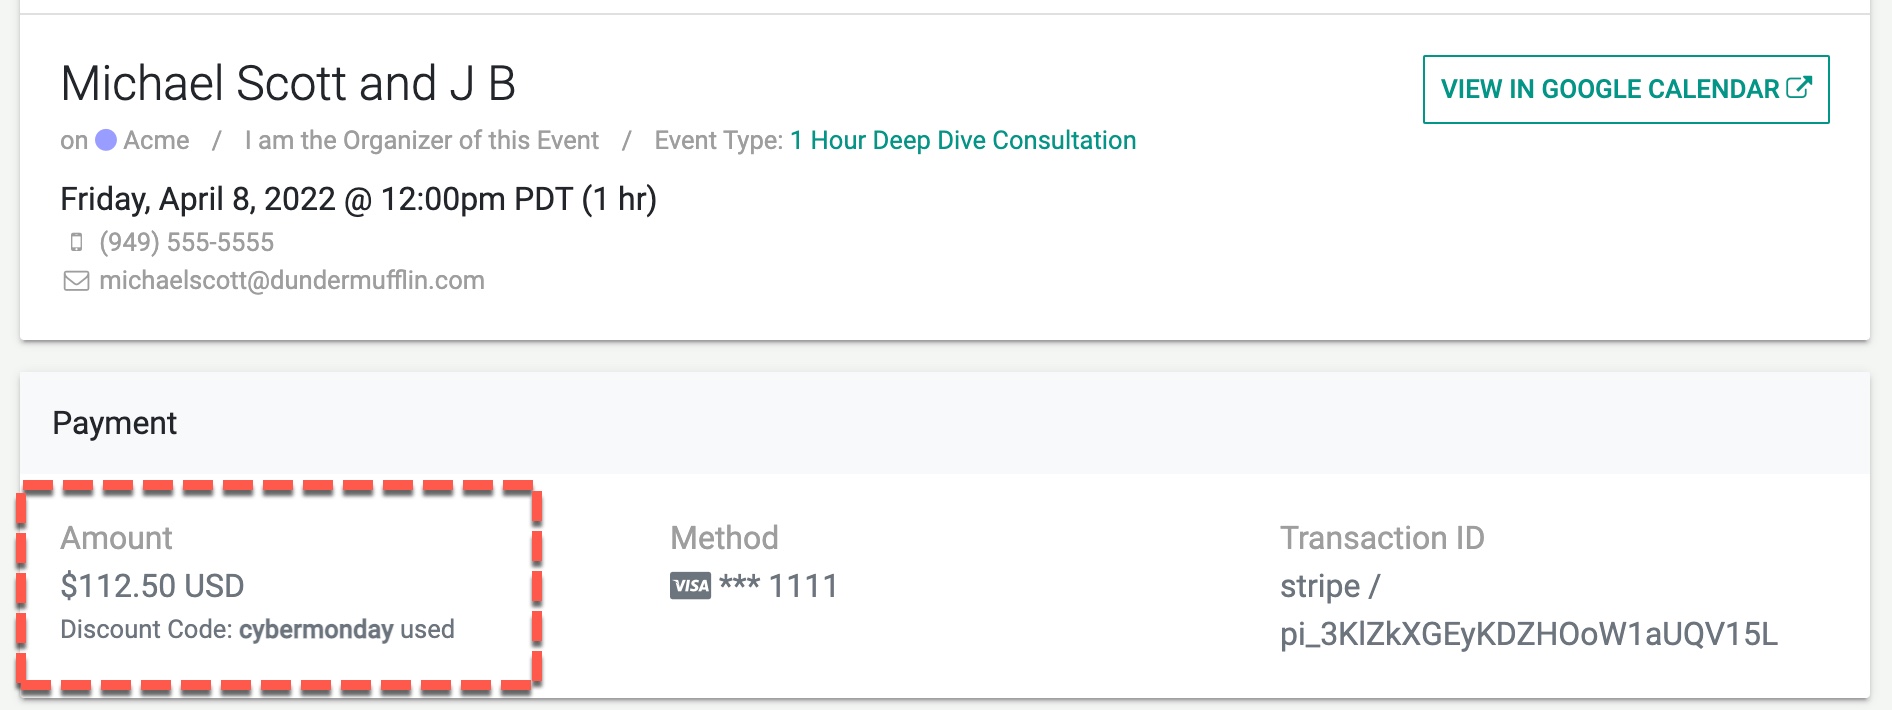Click the Stripe transaction ID starting pi_3KIZ

1528,634
